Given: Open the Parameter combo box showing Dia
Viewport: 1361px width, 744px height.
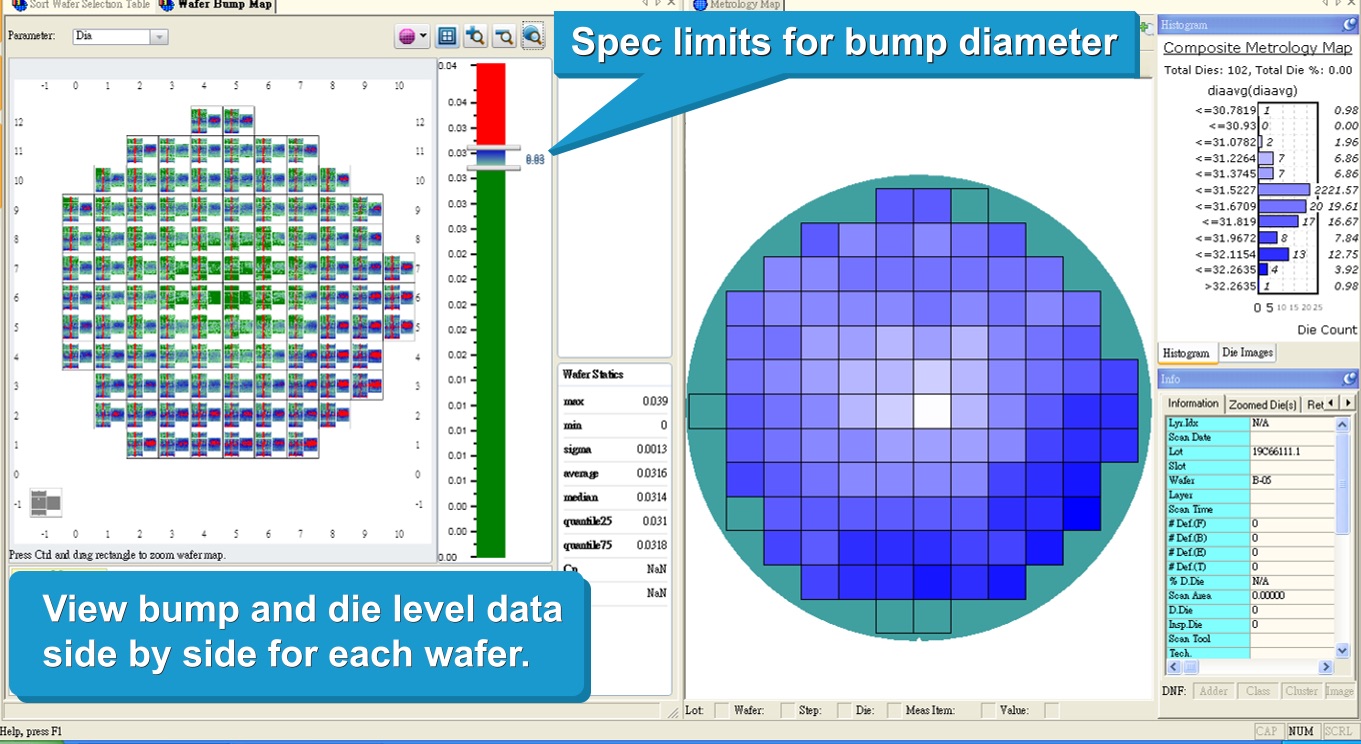Looking at the screenshot, I should click(x=120, y=37).
